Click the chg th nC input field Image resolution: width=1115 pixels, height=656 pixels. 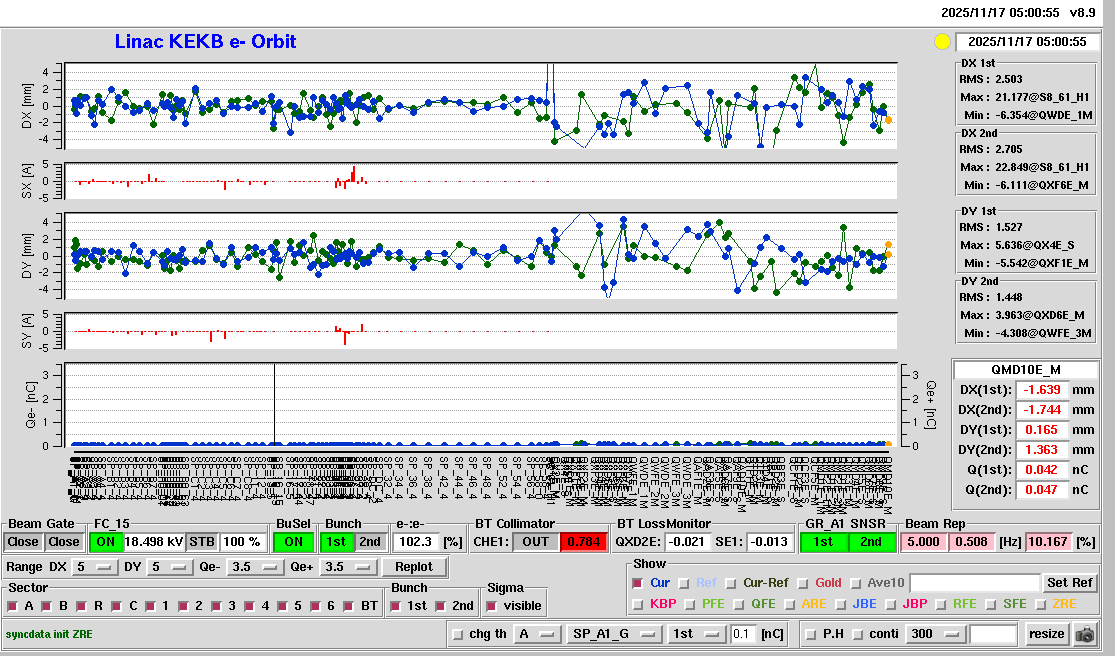tap(742, 634)
